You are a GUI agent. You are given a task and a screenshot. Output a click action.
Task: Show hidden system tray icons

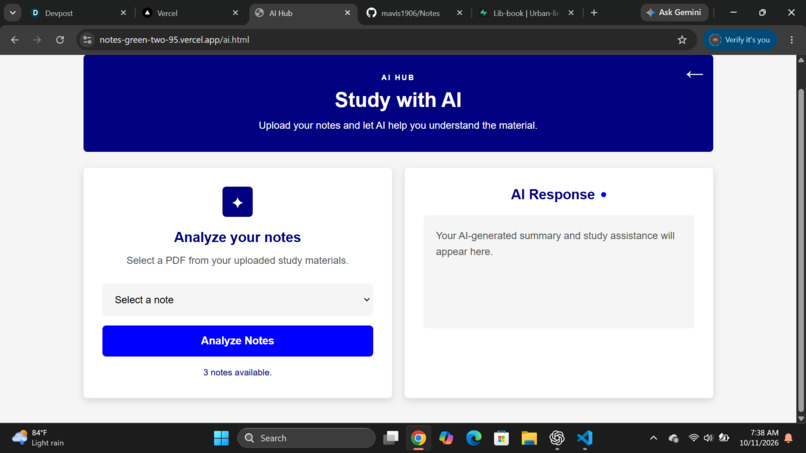click(x=653, y=438)
